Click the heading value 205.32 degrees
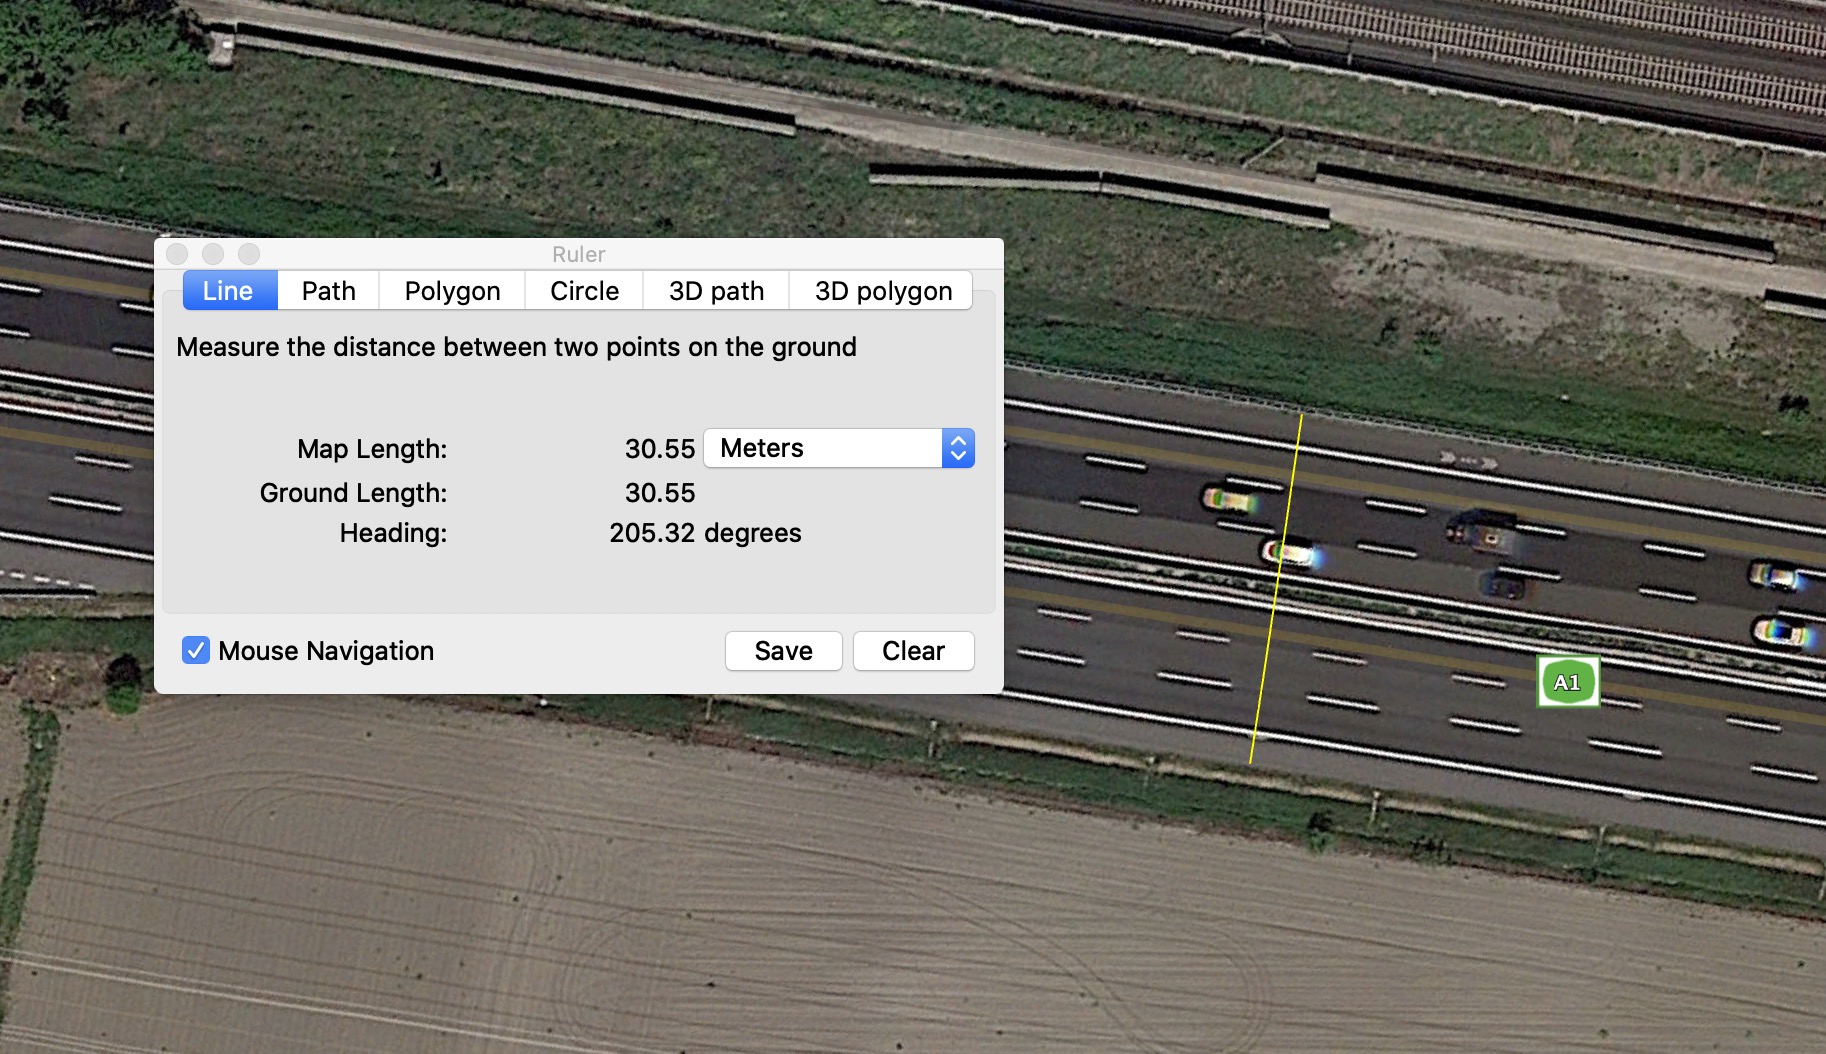 [705, 533]
